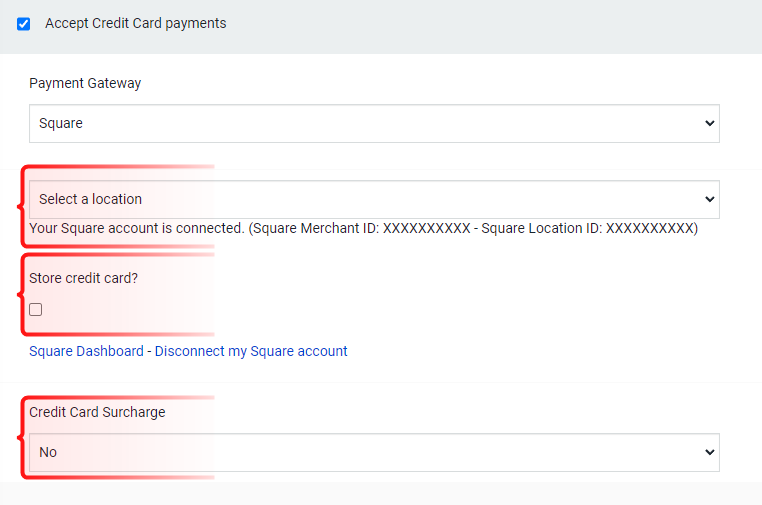Click the chevron on the Credit Card Surcharge dropdown
The width and height of the screenshot is (762, 505).
coord(710,453)
